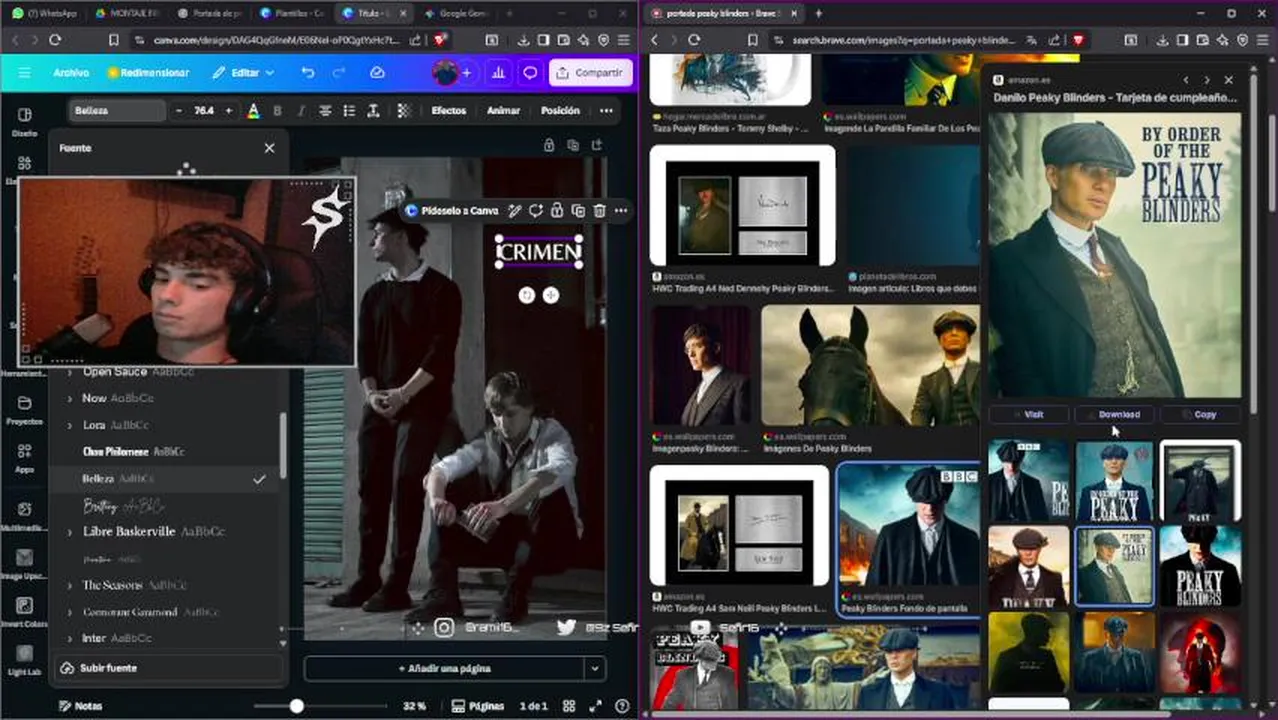Redo action in Canva toolbar
Viewport: 1278px width, 720px height.
point(338,73)
